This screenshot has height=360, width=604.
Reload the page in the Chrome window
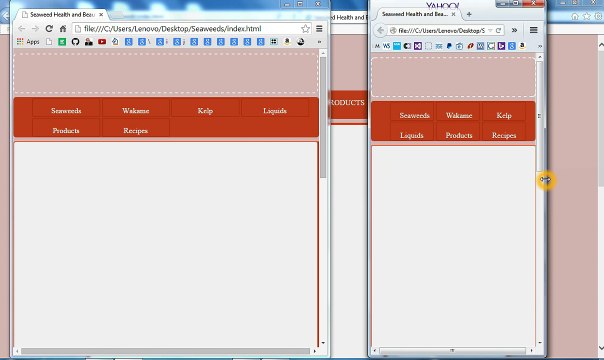pyautogui.click(x=49, y=28)
